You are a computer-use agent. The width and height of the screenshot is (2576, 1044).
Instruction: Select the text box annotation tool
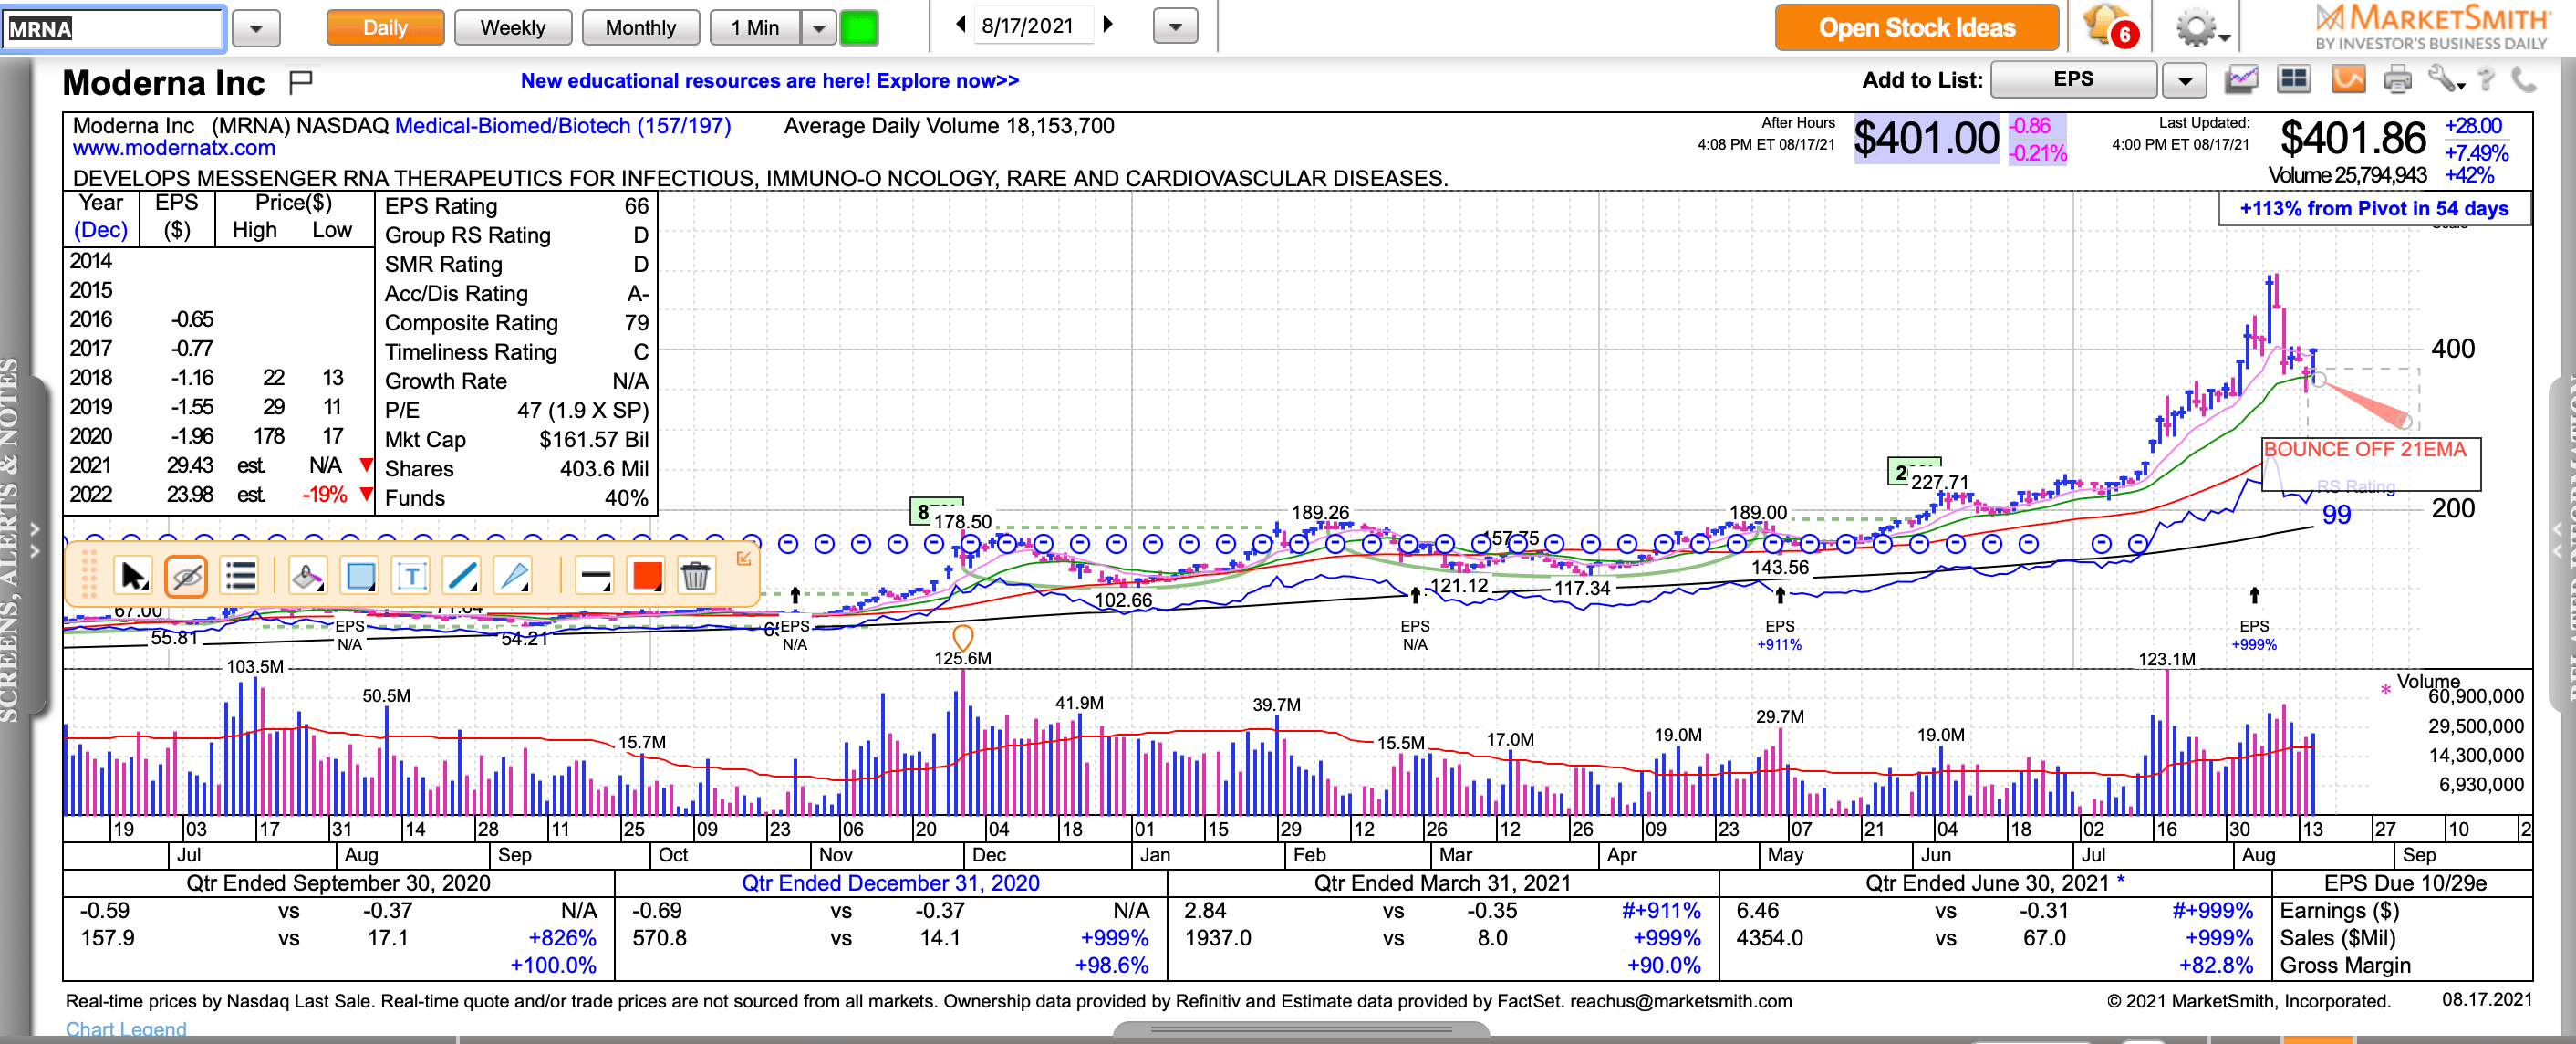[411, 576]
